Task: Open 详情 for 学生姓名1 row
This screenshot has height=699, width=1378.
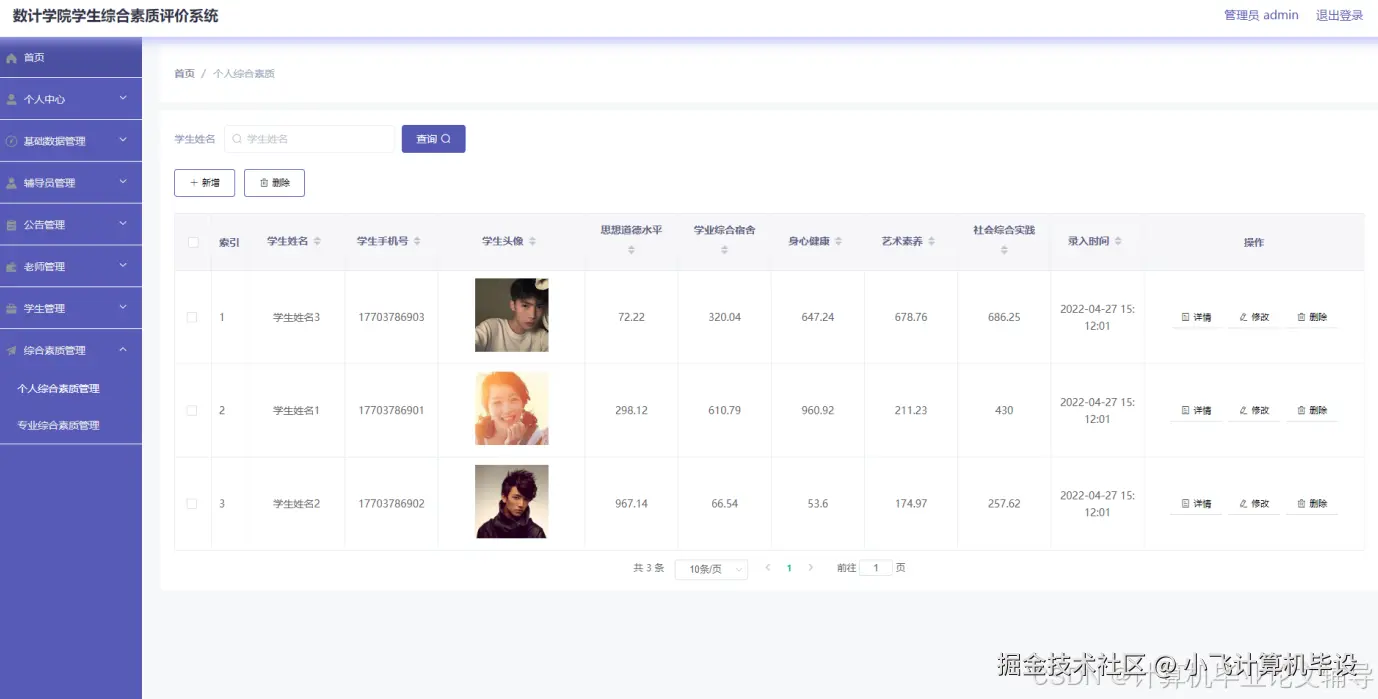Action: pyautogui.click(x=1196, y=410)
